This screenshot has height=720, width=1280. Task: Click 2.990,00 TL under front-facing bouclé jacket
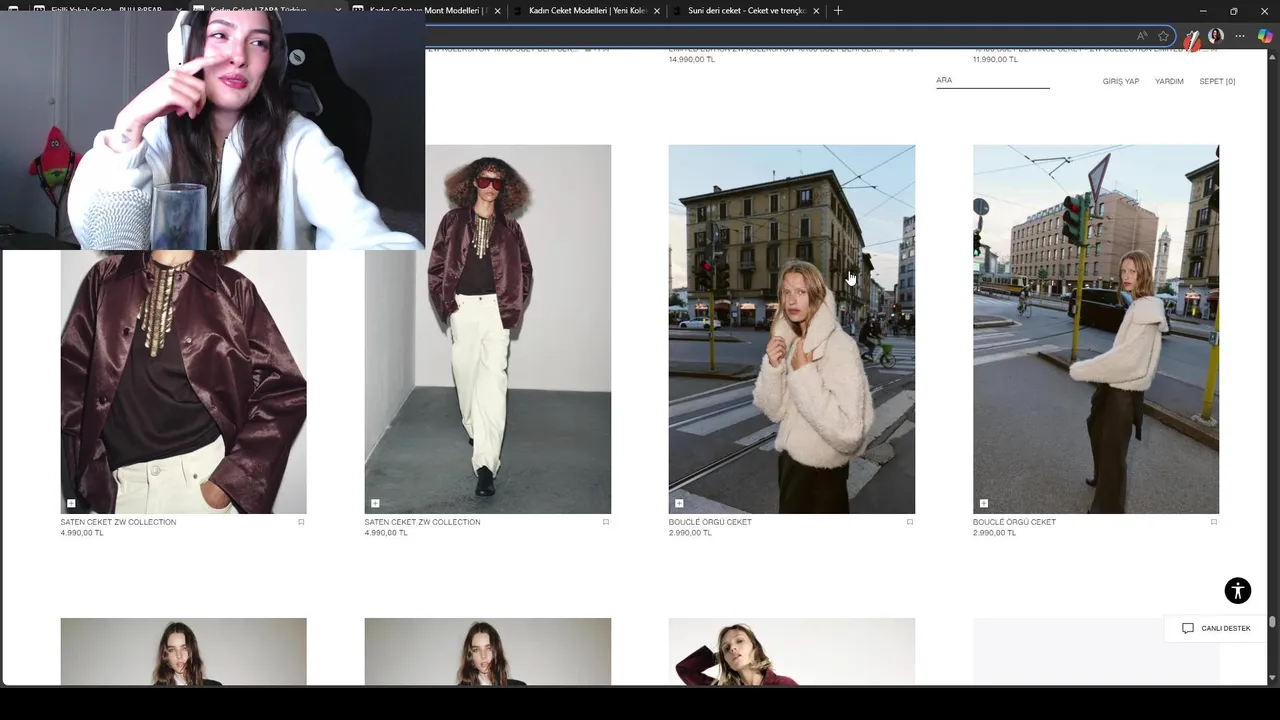[690, 533]
